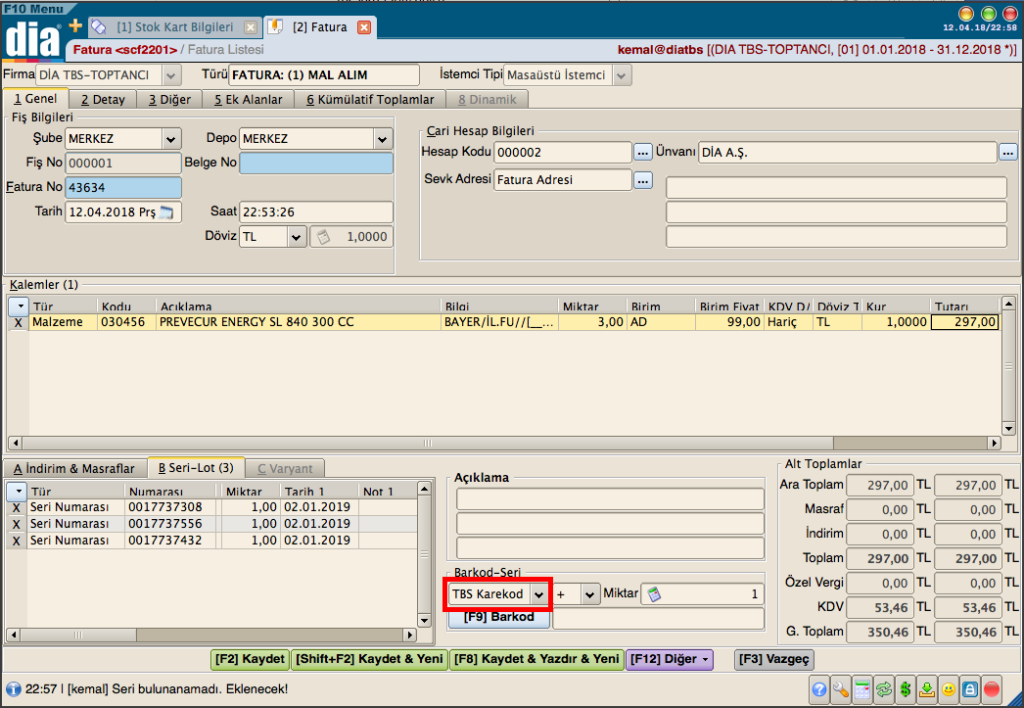Click the Seri-Lot vertical scrollbar up arrow
1024x708 pixels.
[424, 489]
